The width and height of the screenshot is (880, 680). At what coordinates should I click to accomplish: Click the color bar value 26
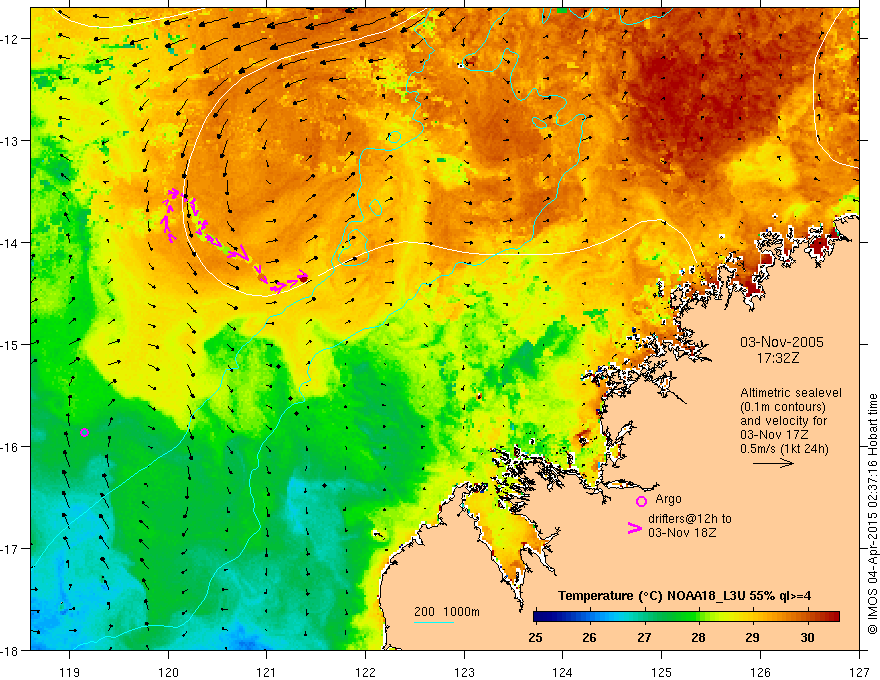589,637
